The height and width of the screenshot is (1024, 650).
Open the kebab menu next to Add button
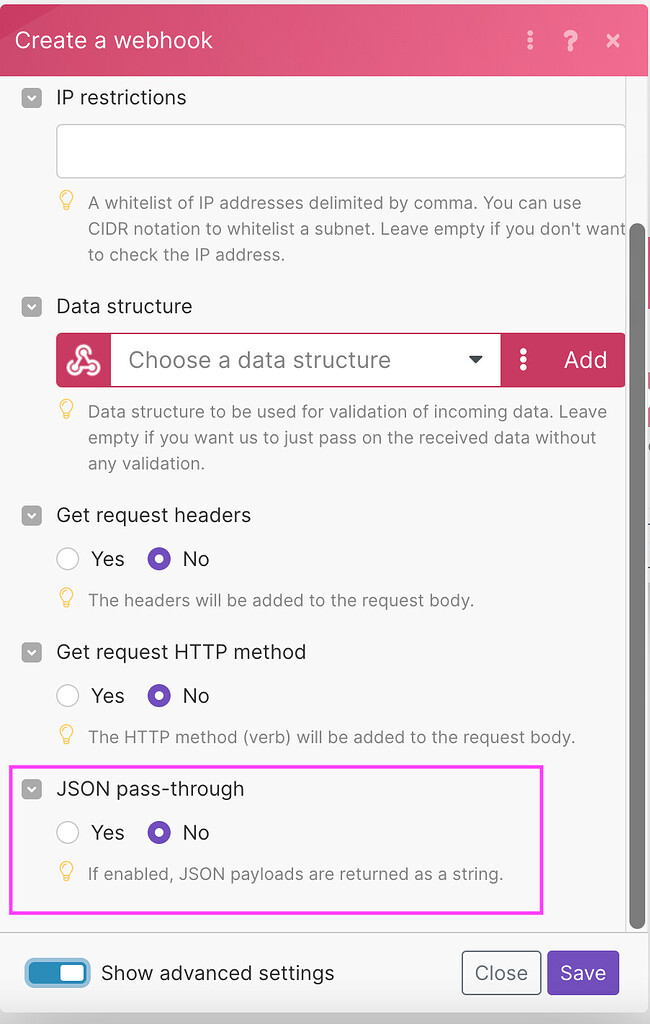pos(523,359)
